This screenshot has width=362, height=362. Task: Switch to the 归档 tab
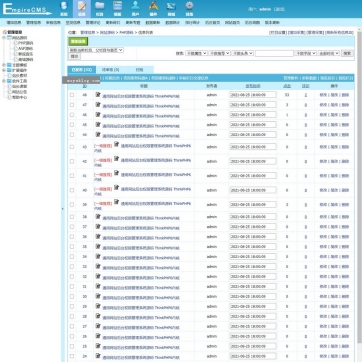[x=139, y=70]
